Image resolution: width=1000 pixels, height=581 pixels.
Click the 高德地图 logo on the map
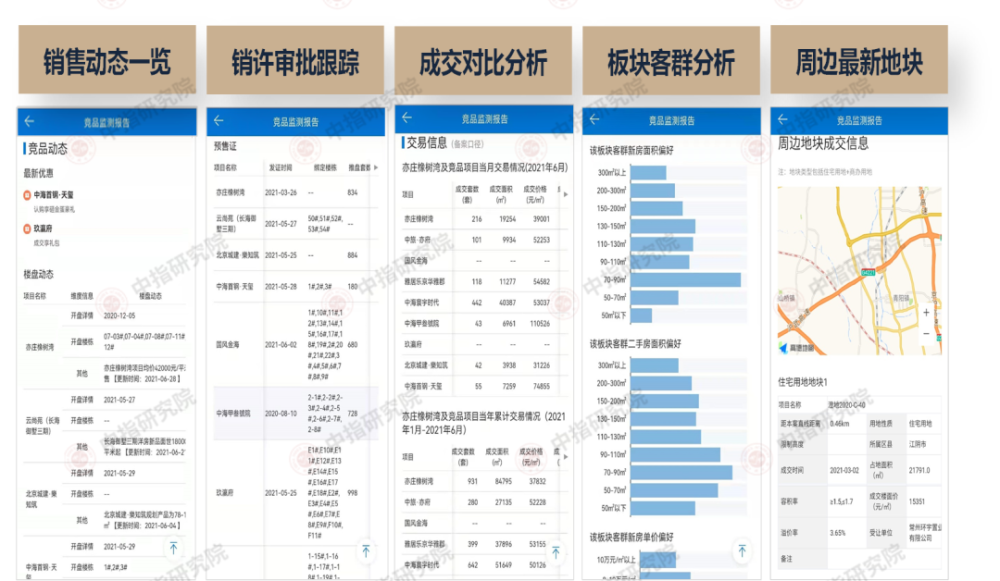(x=797, y=348)
